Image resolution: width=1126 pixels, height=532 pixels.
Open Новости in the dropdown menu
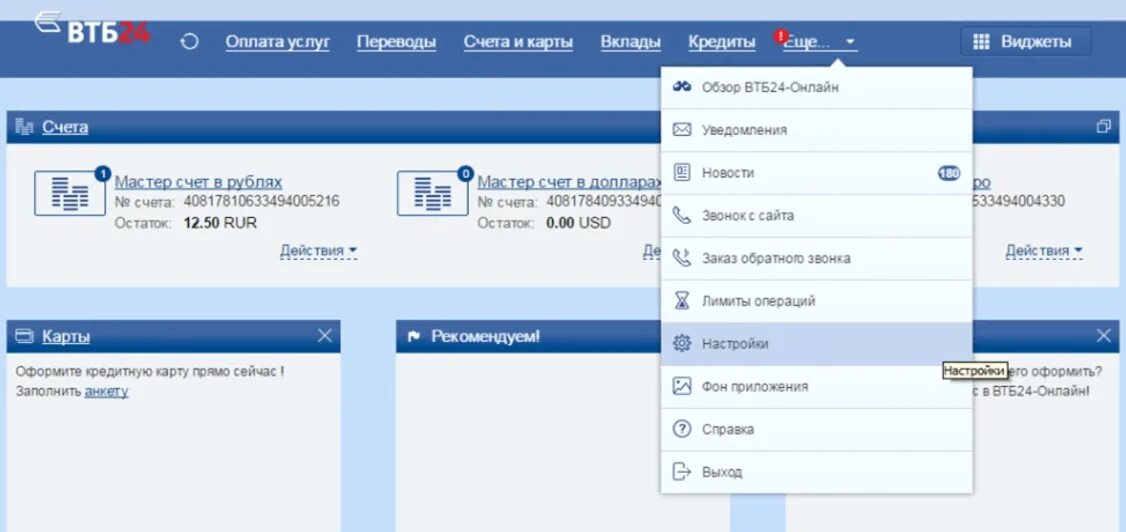pos(816,173)
